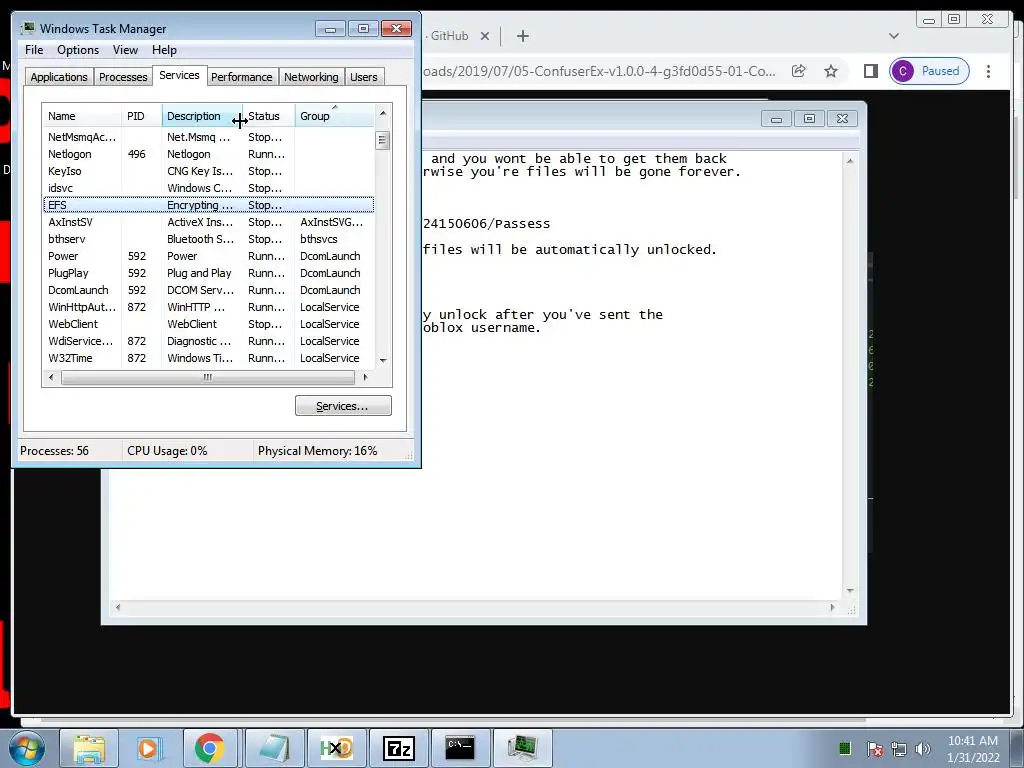Click the Task Manager title bar icon
This screenshot has height=768, width=1024.
tap(27, 29)
